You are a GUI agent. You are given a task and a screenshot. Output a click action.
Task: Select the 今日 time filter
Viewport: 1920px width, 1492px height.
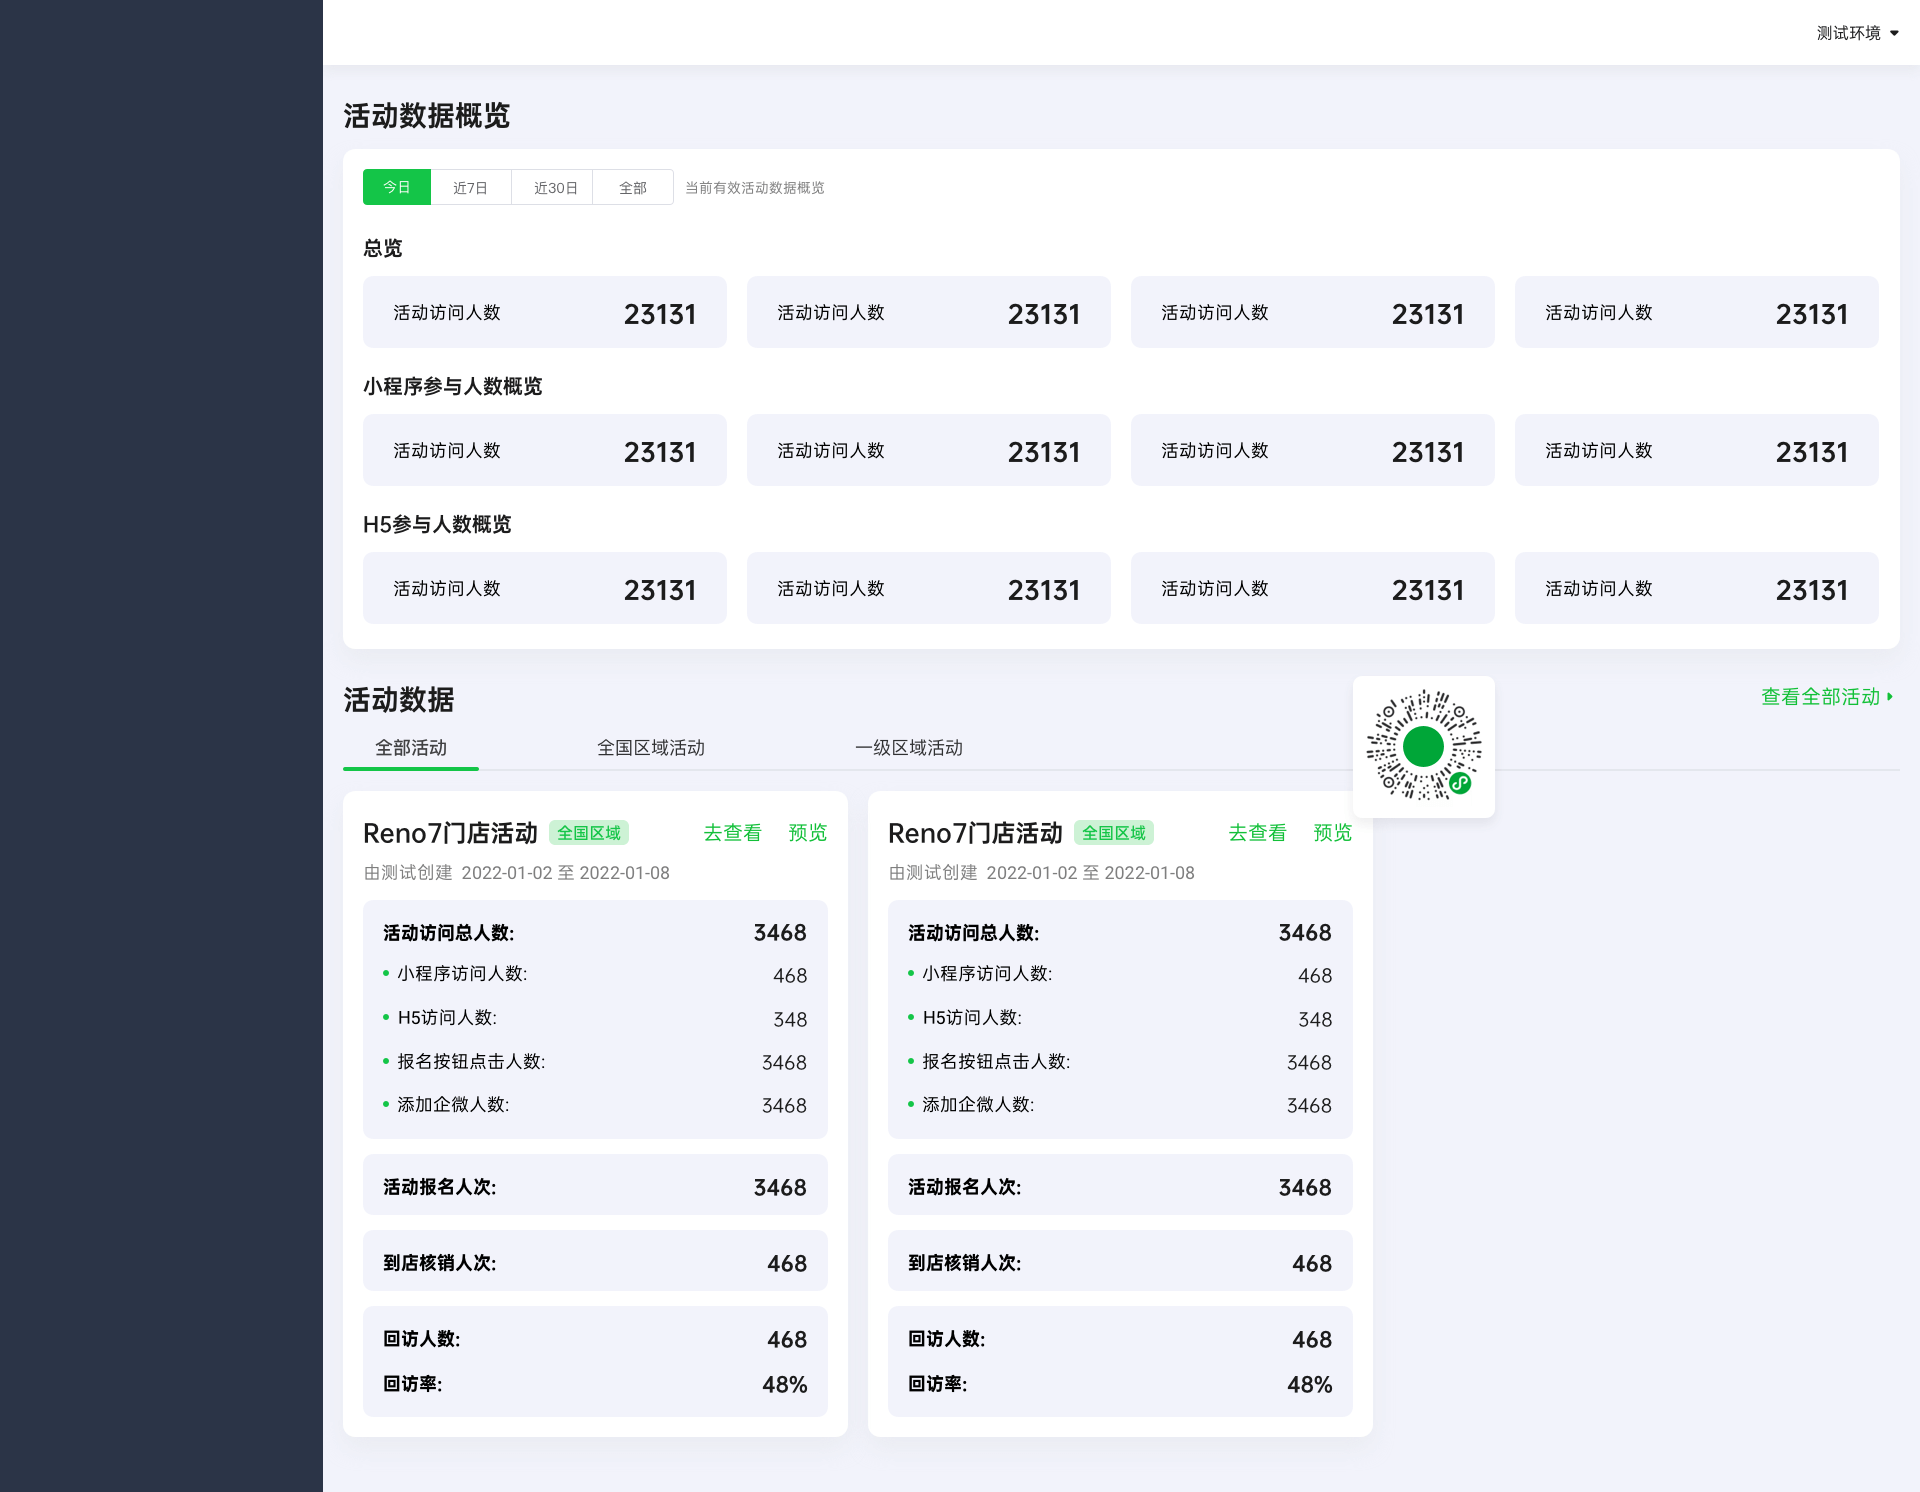click(x=397, y=187)
